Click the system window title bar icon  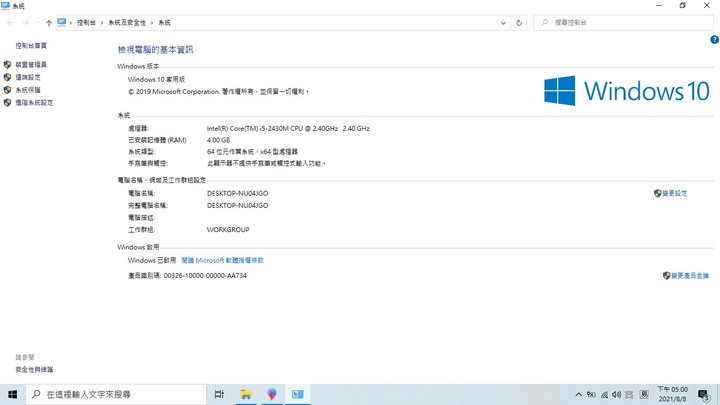coord(6,6)
